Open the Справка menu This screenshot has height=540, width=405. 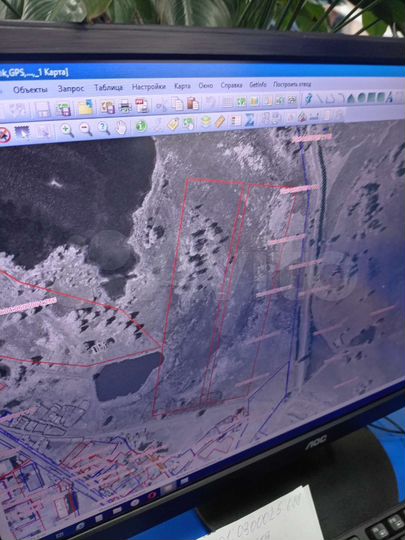click(x=231, y=85)
